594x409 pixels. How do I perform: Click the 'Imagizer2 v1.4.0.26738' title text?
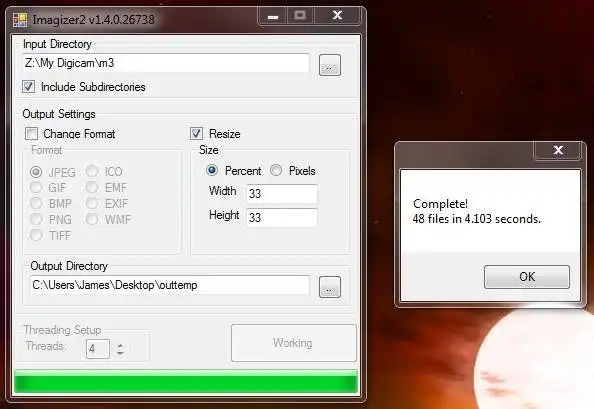click(x=94, y=20)
